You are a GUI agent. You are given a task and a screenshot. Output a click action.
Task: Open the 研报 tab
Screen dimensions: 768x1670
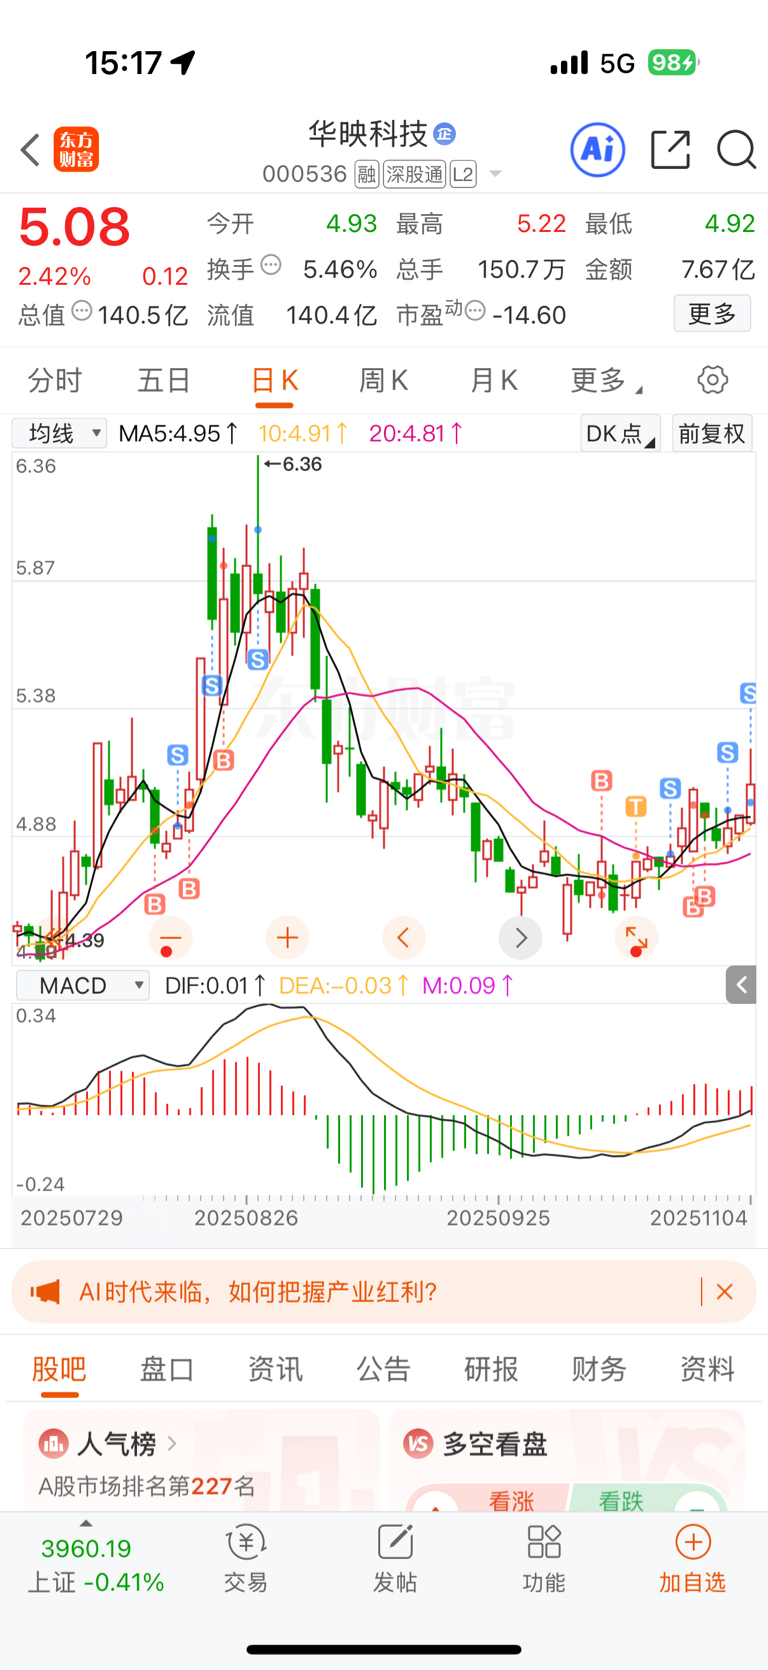(491, 1369)
